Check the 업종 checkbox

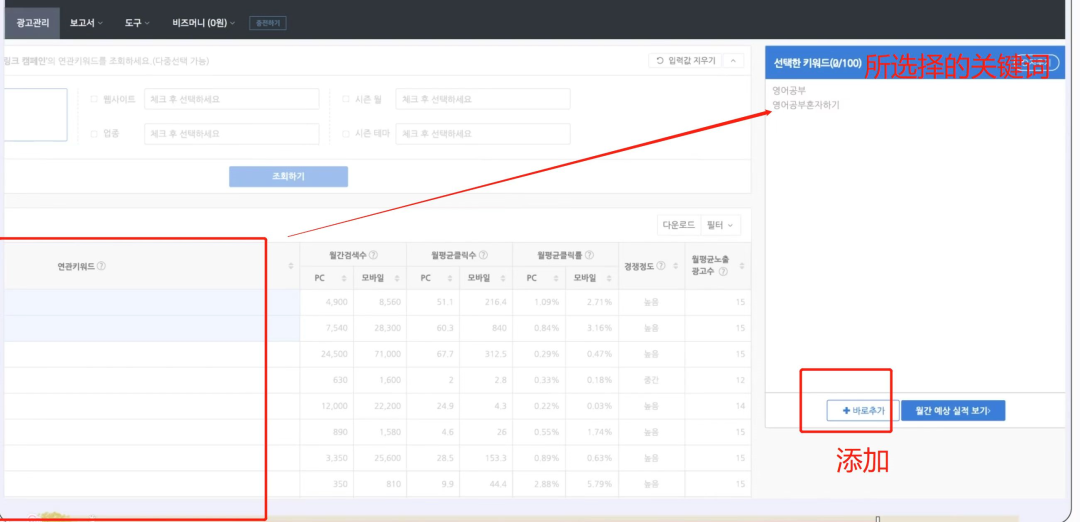[94, 134]
